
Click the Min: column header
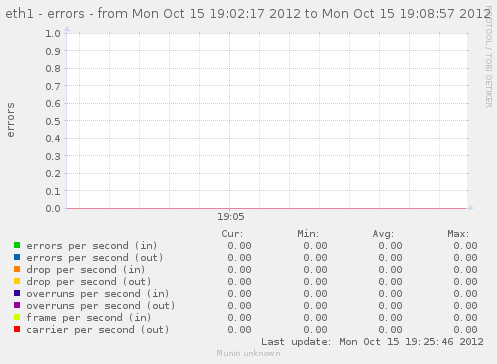click(x=308, y=234)
